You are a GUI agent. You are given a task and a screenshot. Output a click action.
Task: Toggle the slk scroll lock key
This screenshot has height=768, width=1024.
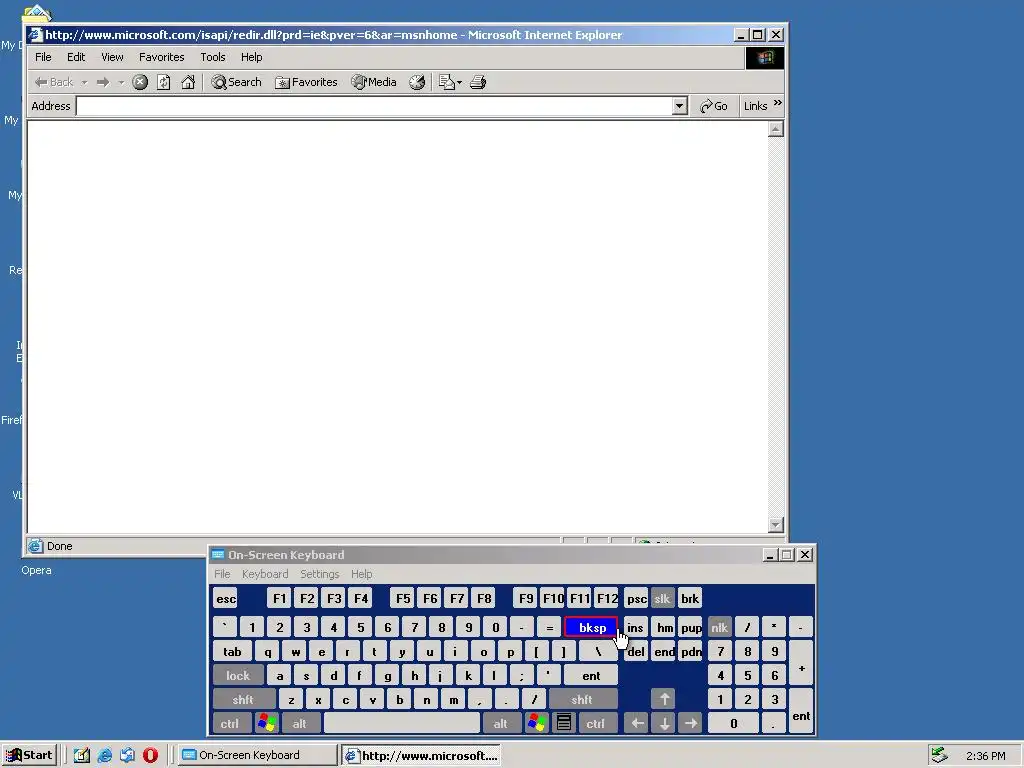662,599
